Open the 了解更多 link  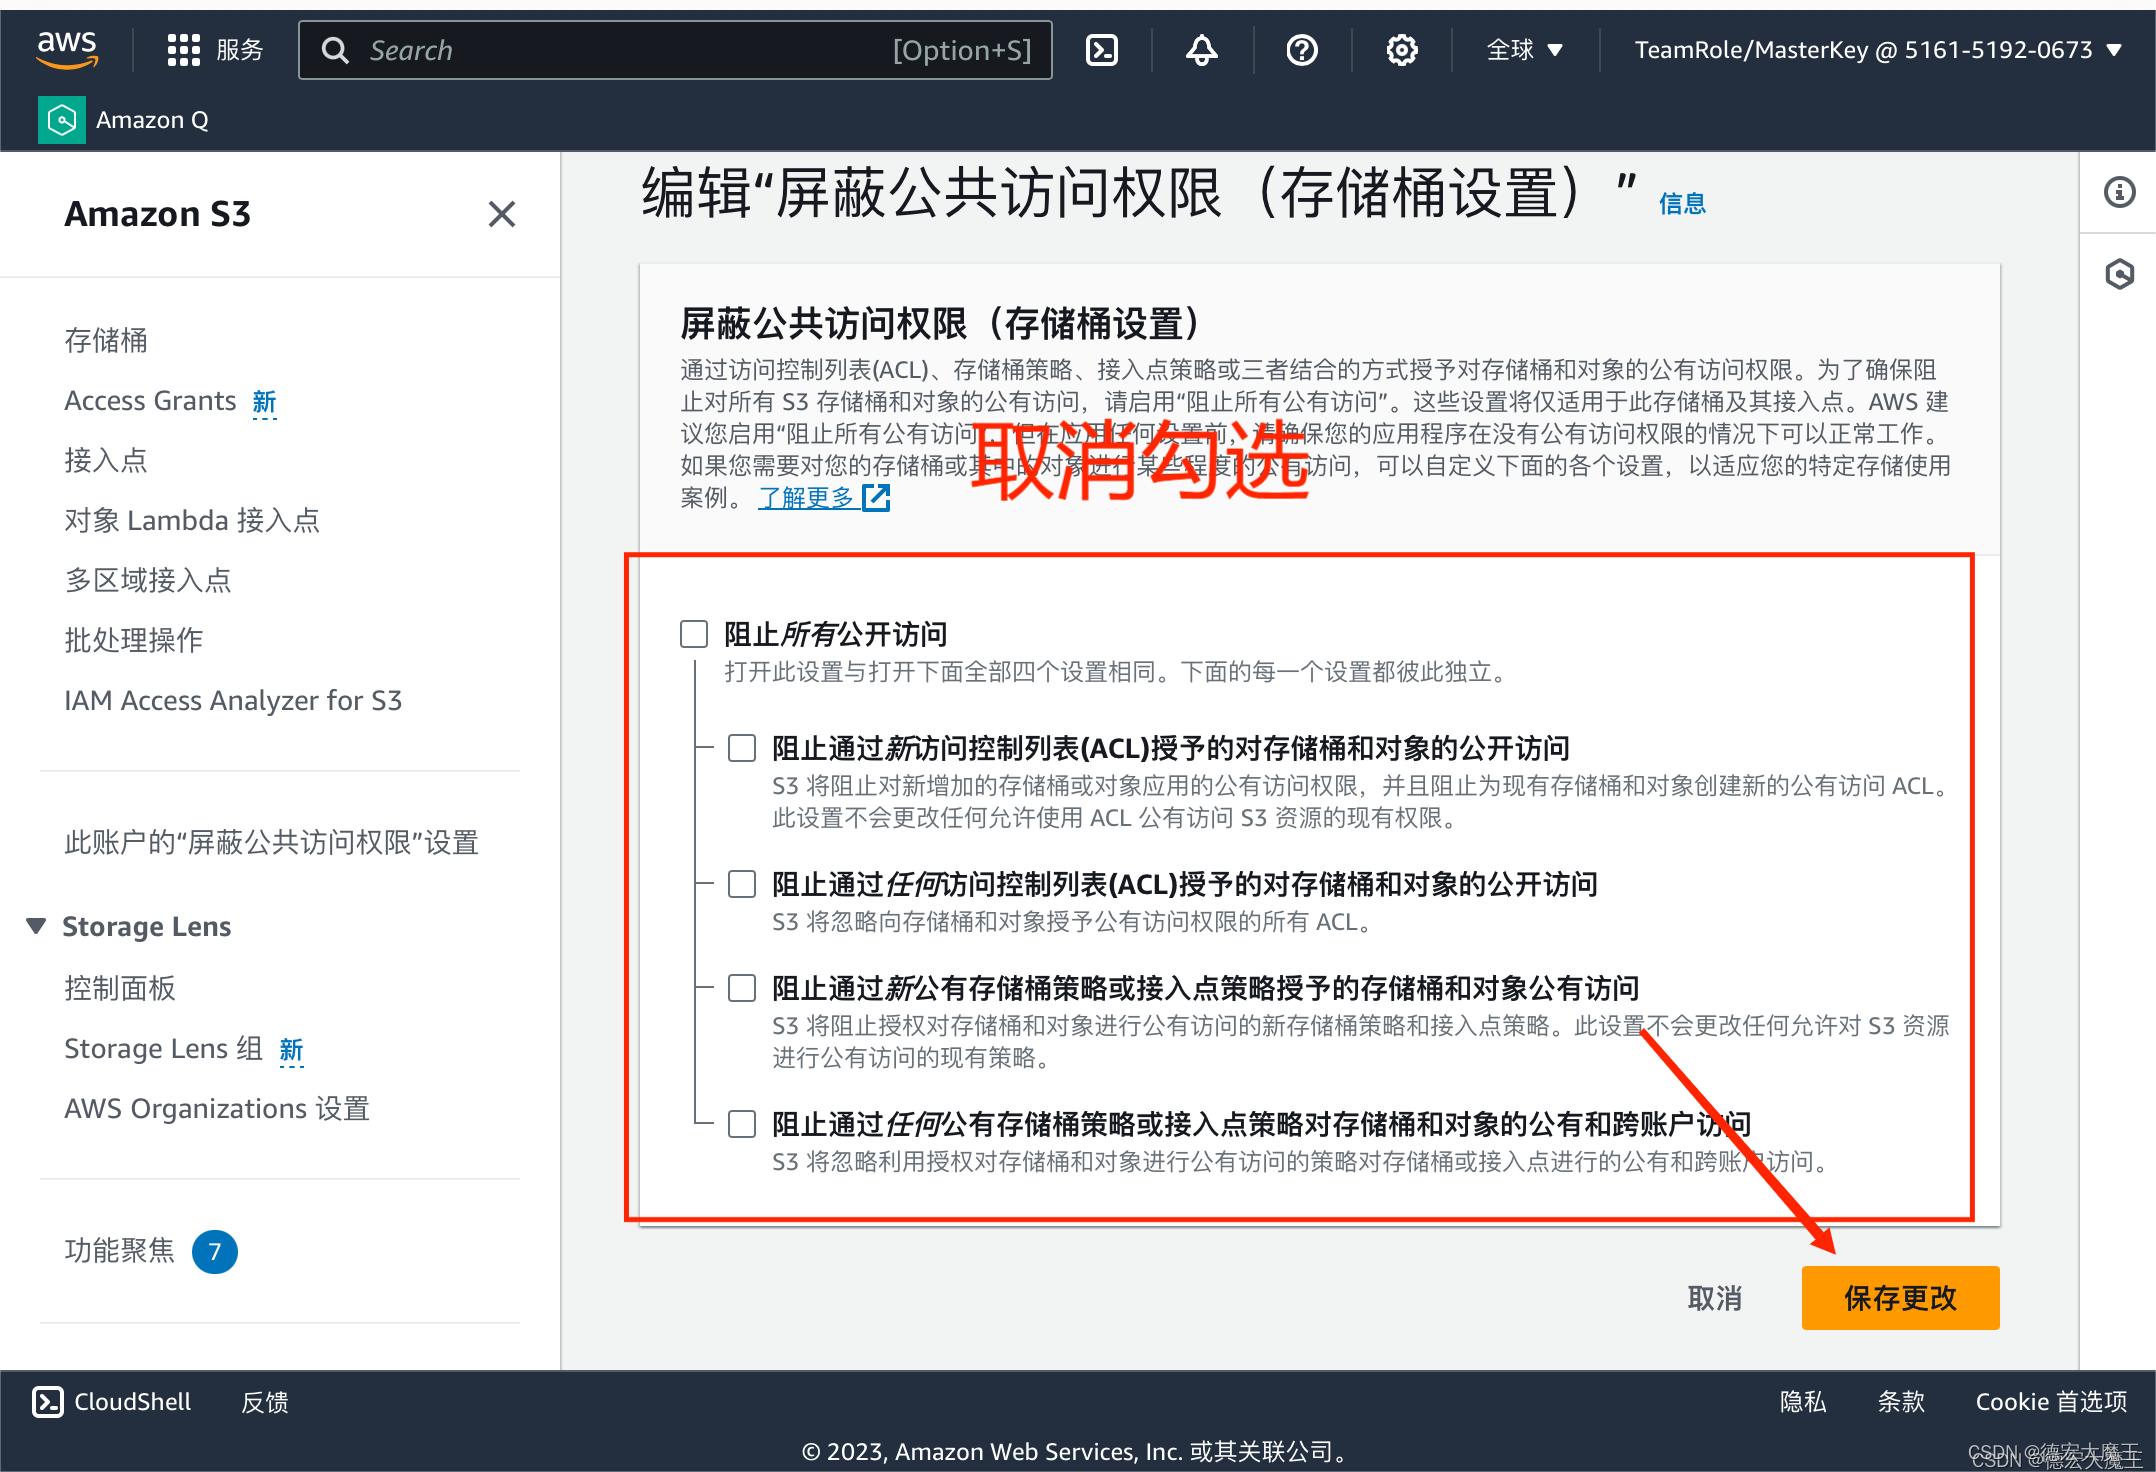806,498
